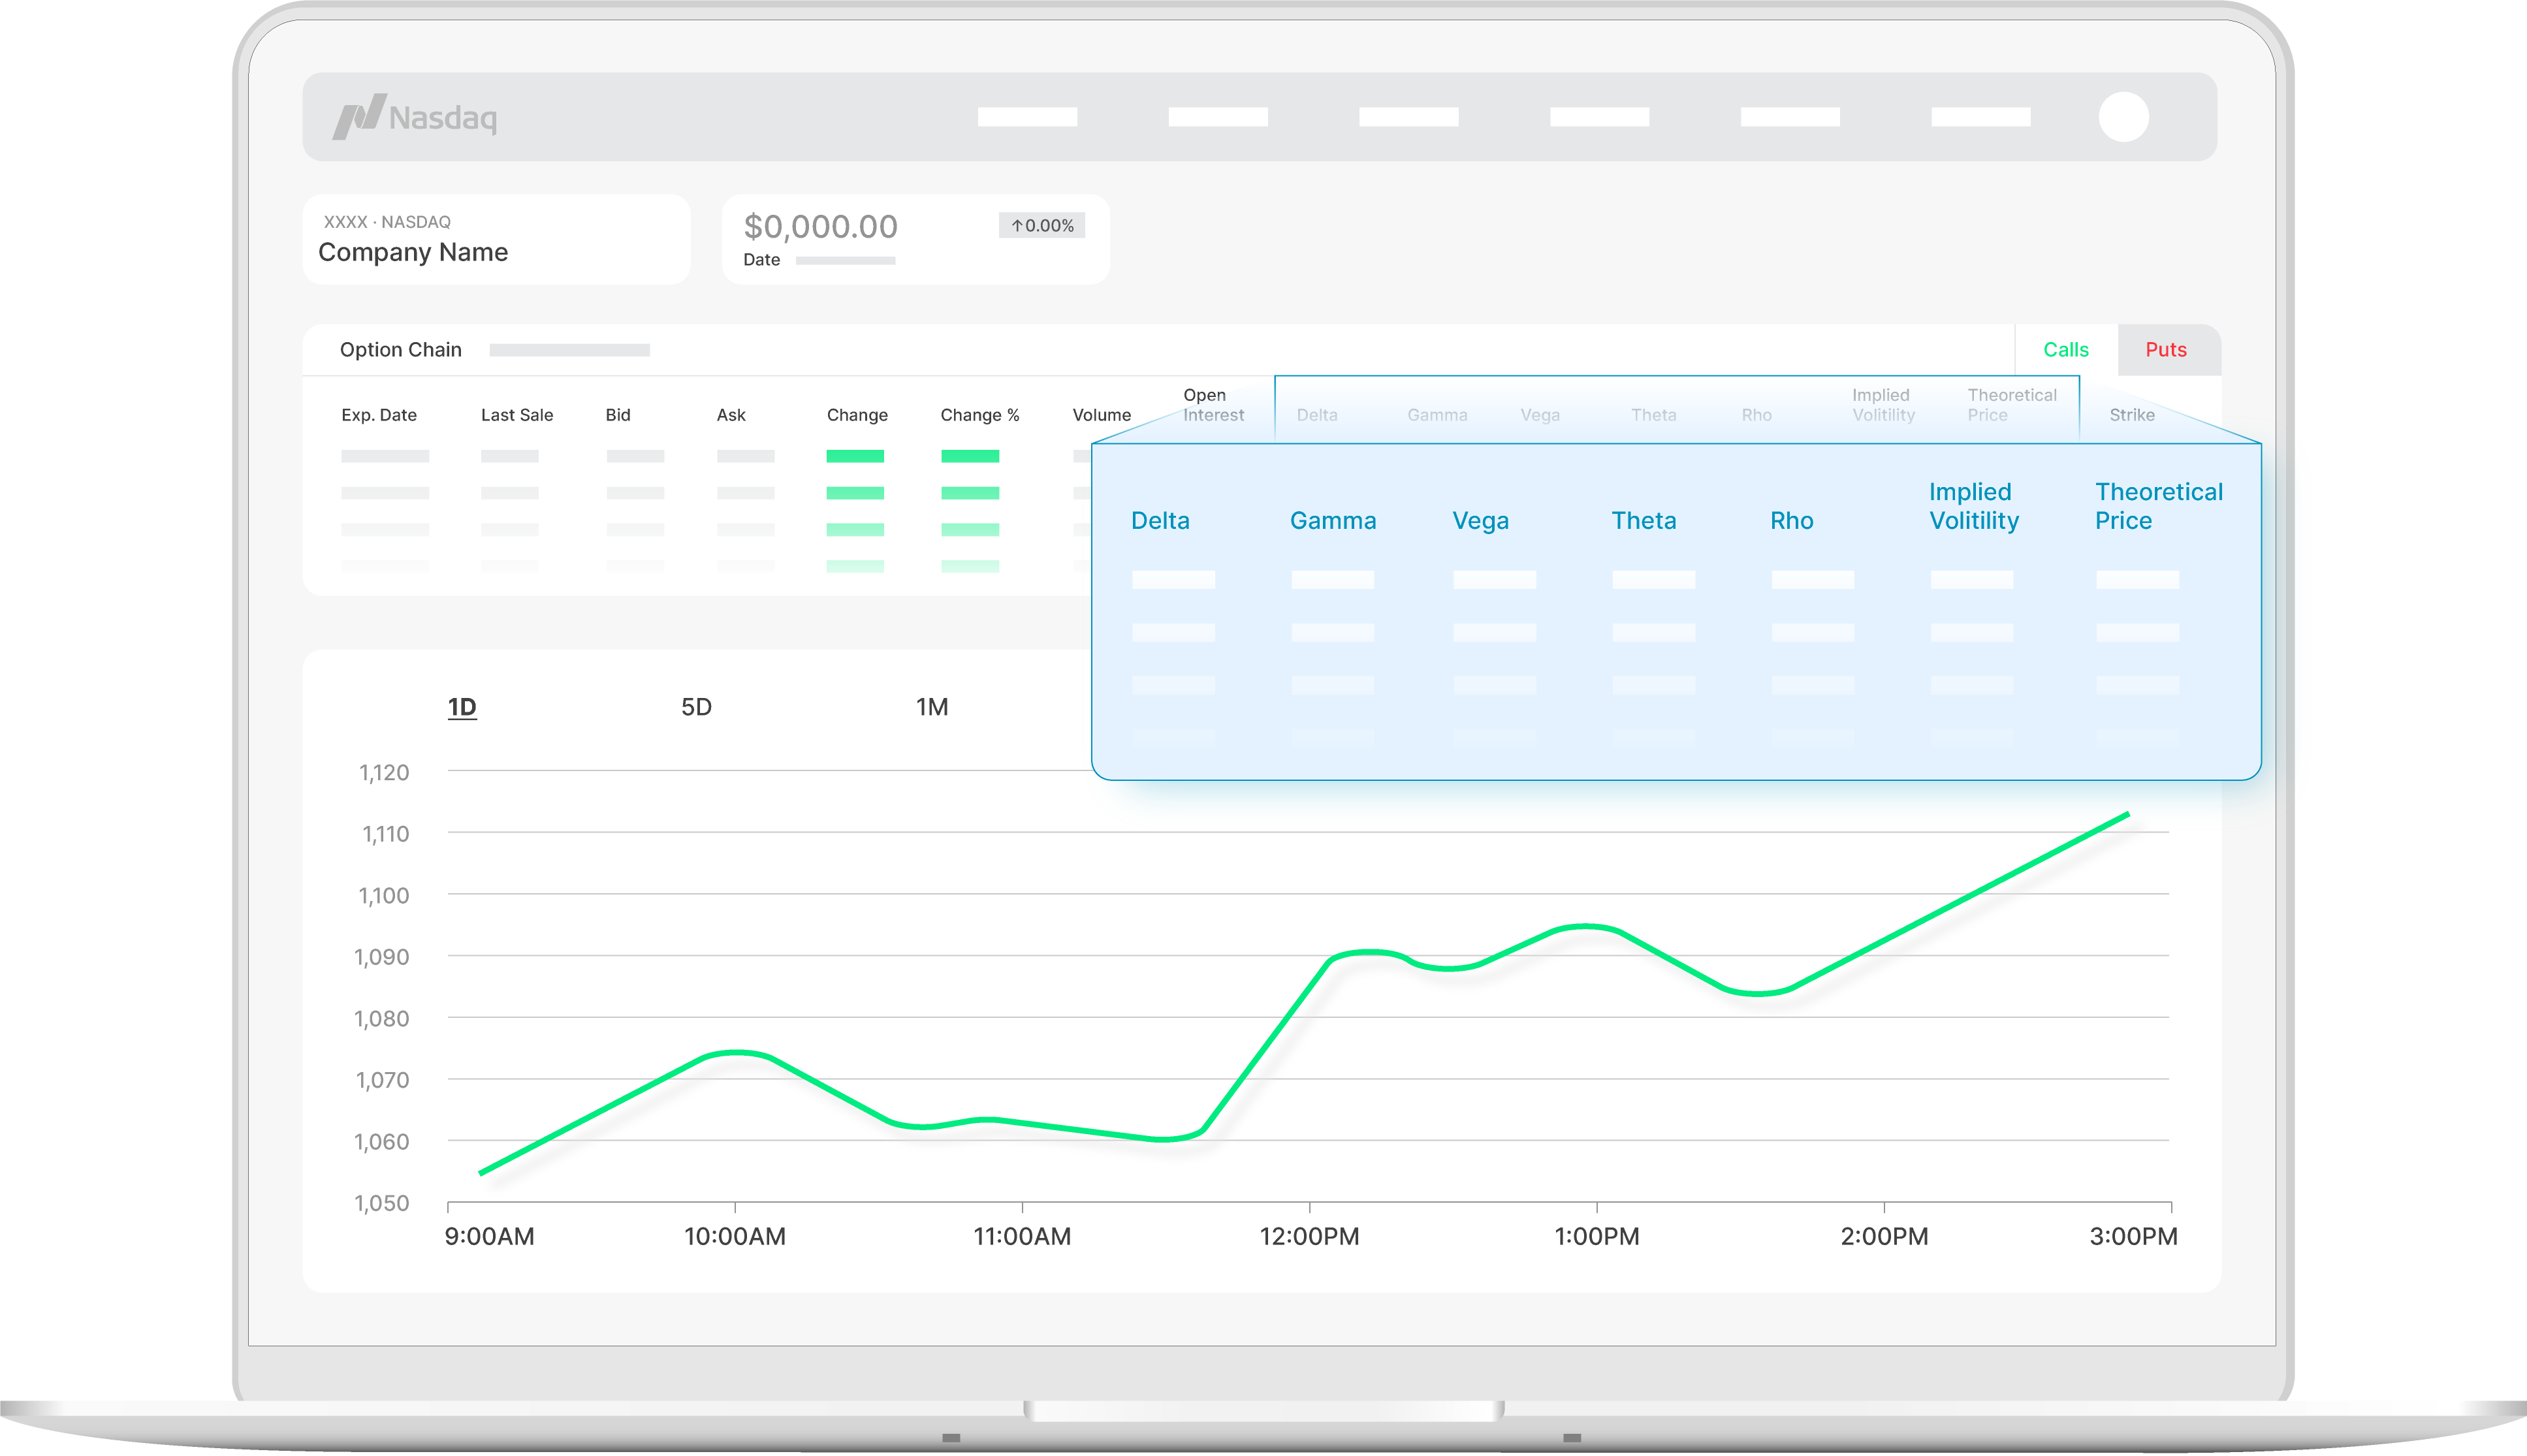Click the faded Vega table header
The image size is (2527, 1456).
click(x=1540, y=415)
